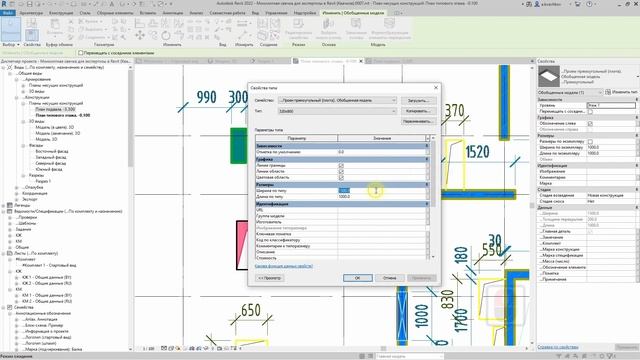This screenshot has height=360, width=640.
Task: Switch to 'Конструкция' ribbon tab
Action: pyautogui.click(x=61, y=13)
